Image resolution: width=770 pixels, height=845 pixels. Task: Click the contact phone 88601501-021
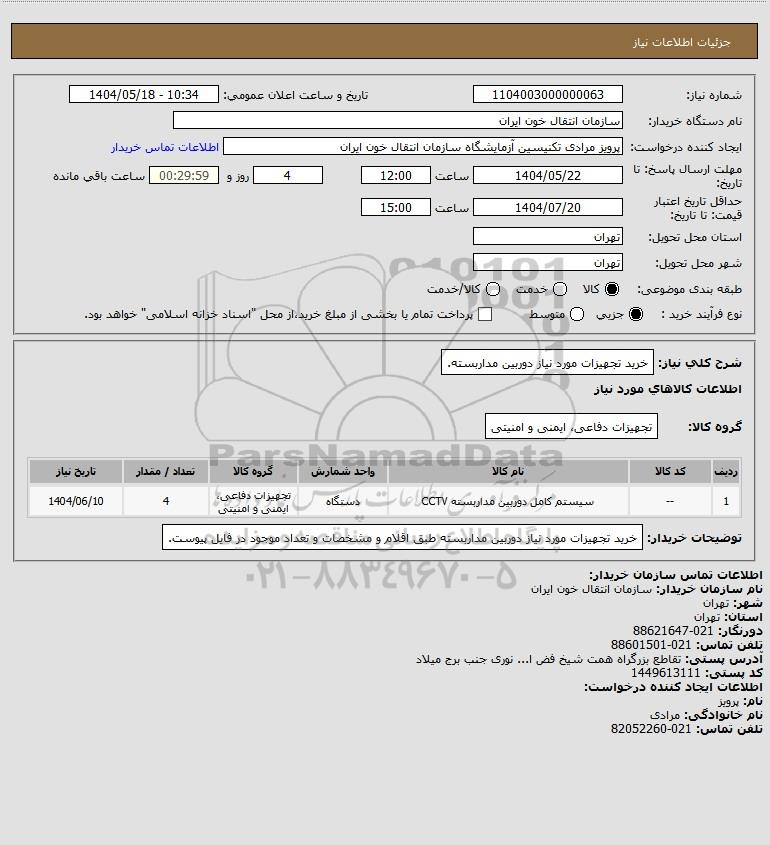click(651, 645)
